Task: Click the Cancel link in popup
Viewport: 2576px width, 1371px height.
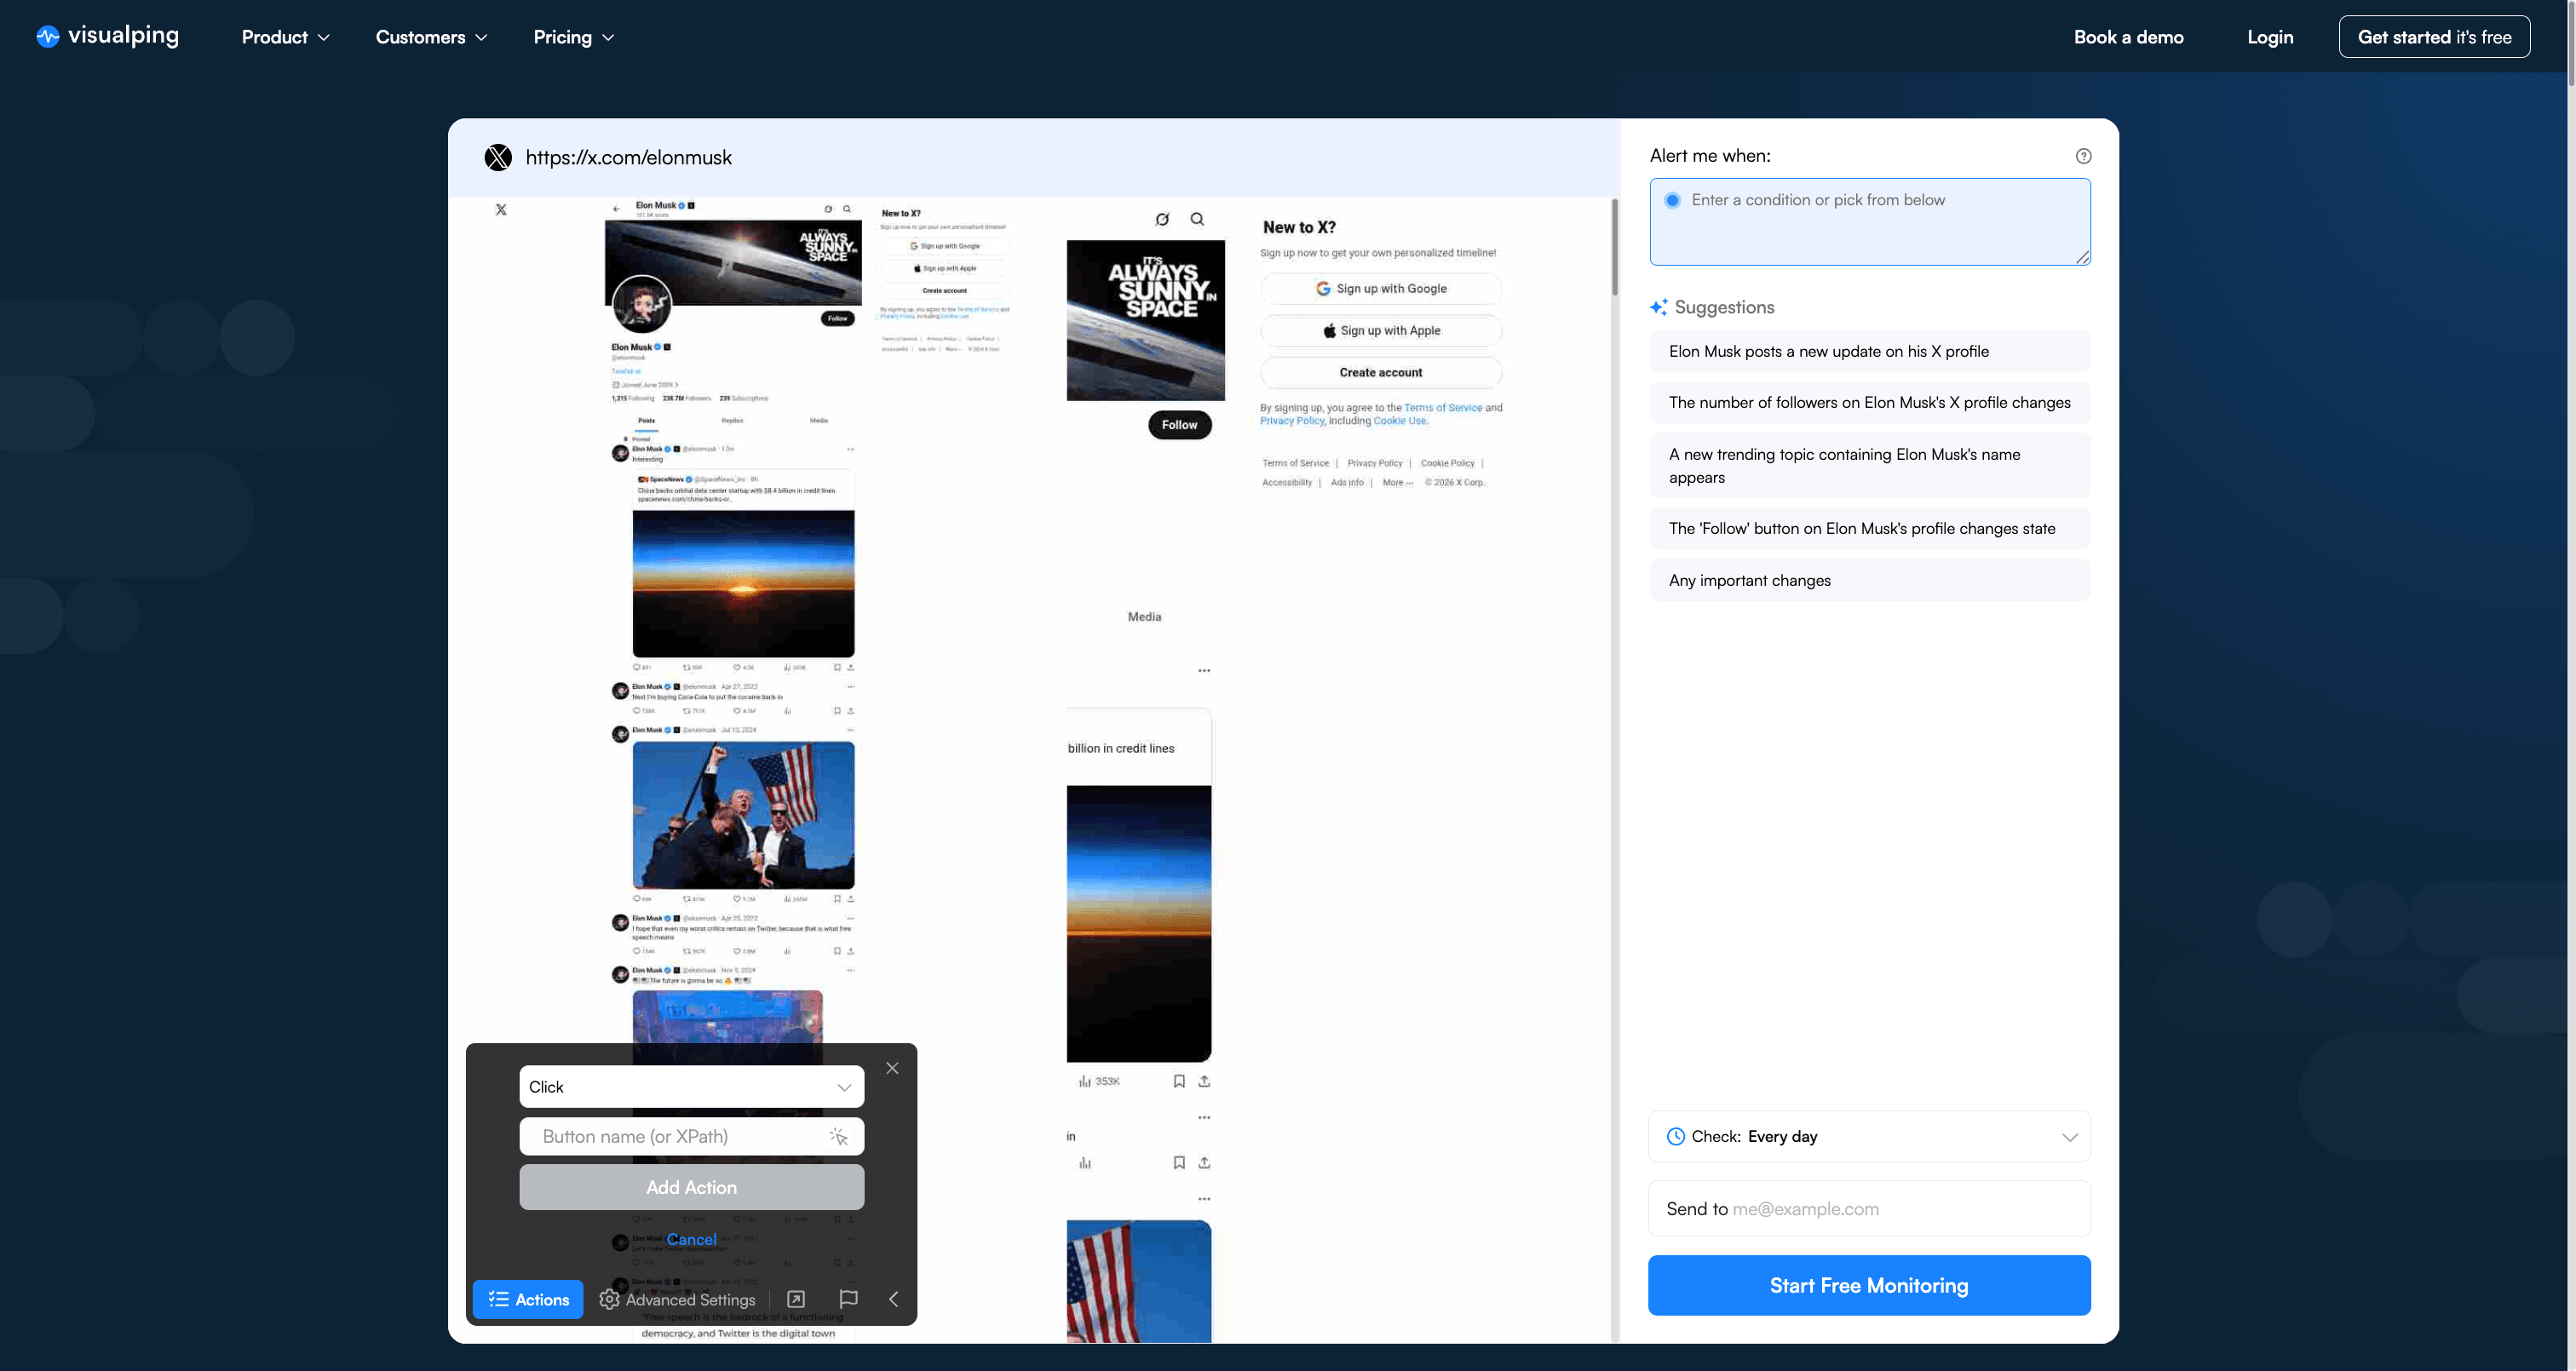Action: [691, 1239]
